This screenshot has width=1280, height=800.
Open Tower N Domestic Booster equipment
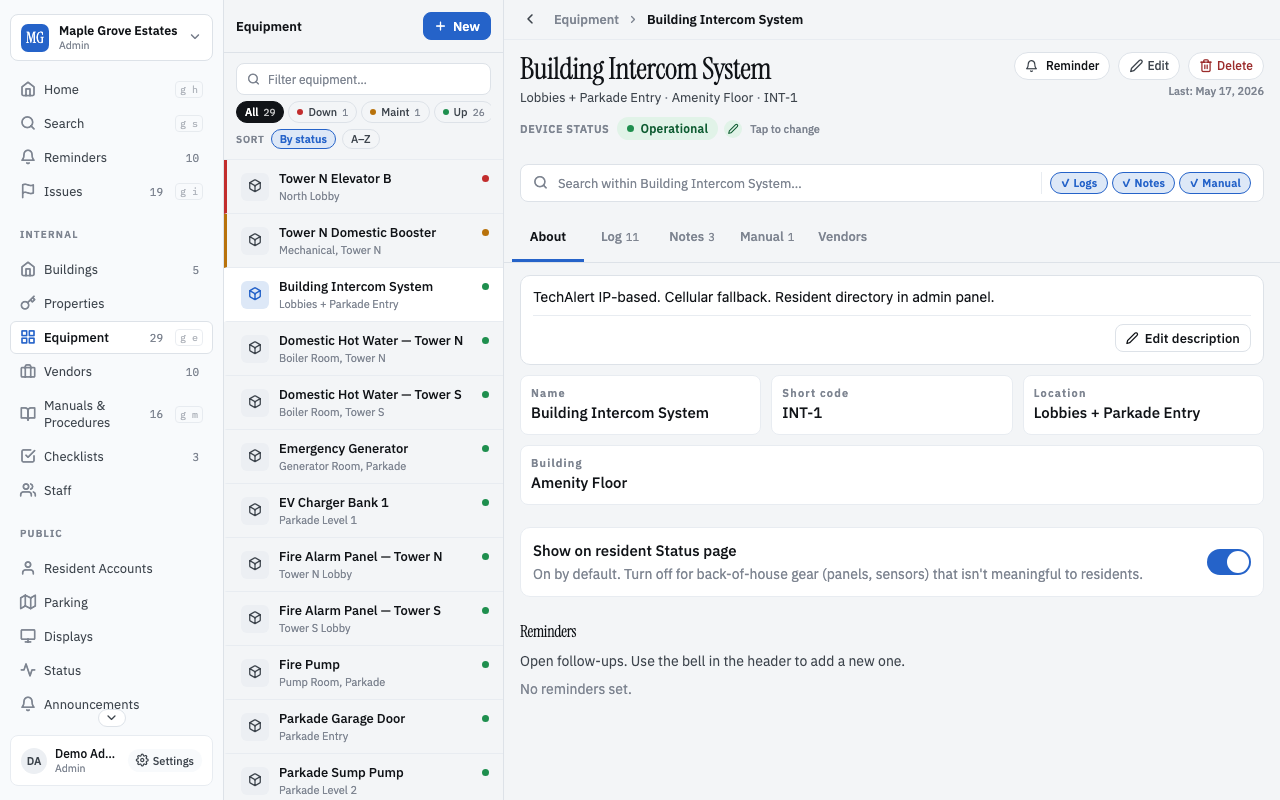(364, 241)
